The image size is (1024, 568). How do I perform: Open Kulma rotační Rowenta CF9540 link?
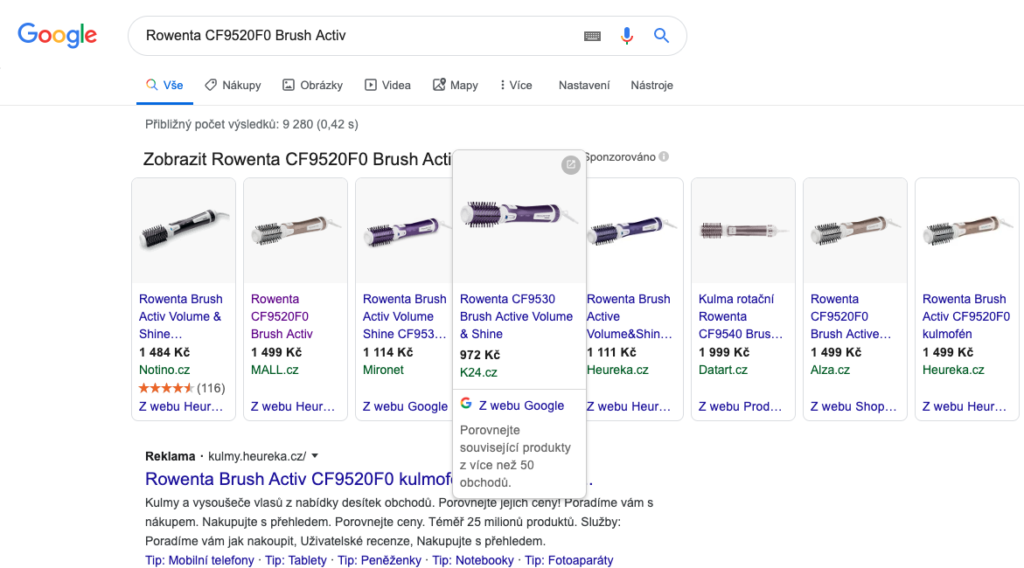click(x=741, y=316)
